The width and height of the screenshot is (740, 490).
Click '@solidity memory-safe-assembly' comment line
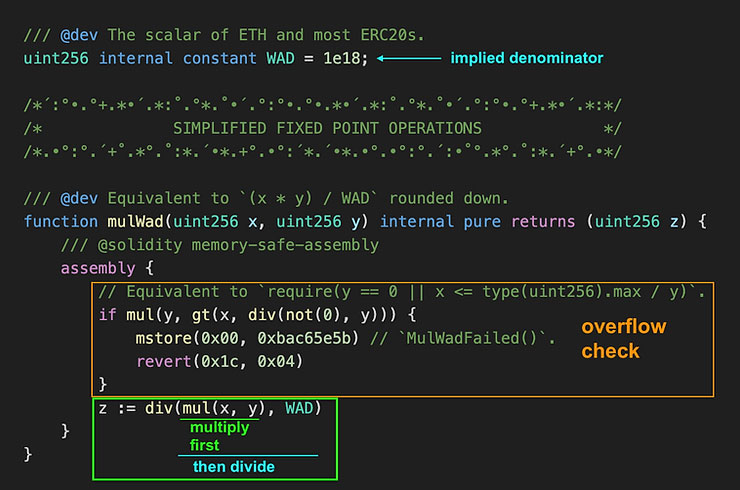(220, 245)
